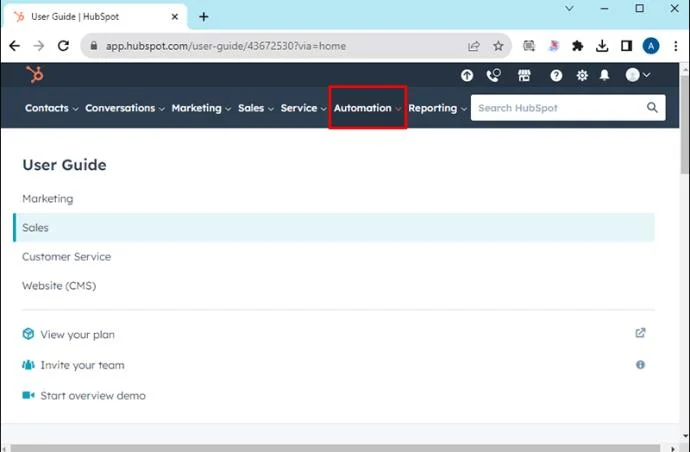Click the pink and blue extension icon
The width and height of the screenshot is (690, 452).
pos(554,45)
